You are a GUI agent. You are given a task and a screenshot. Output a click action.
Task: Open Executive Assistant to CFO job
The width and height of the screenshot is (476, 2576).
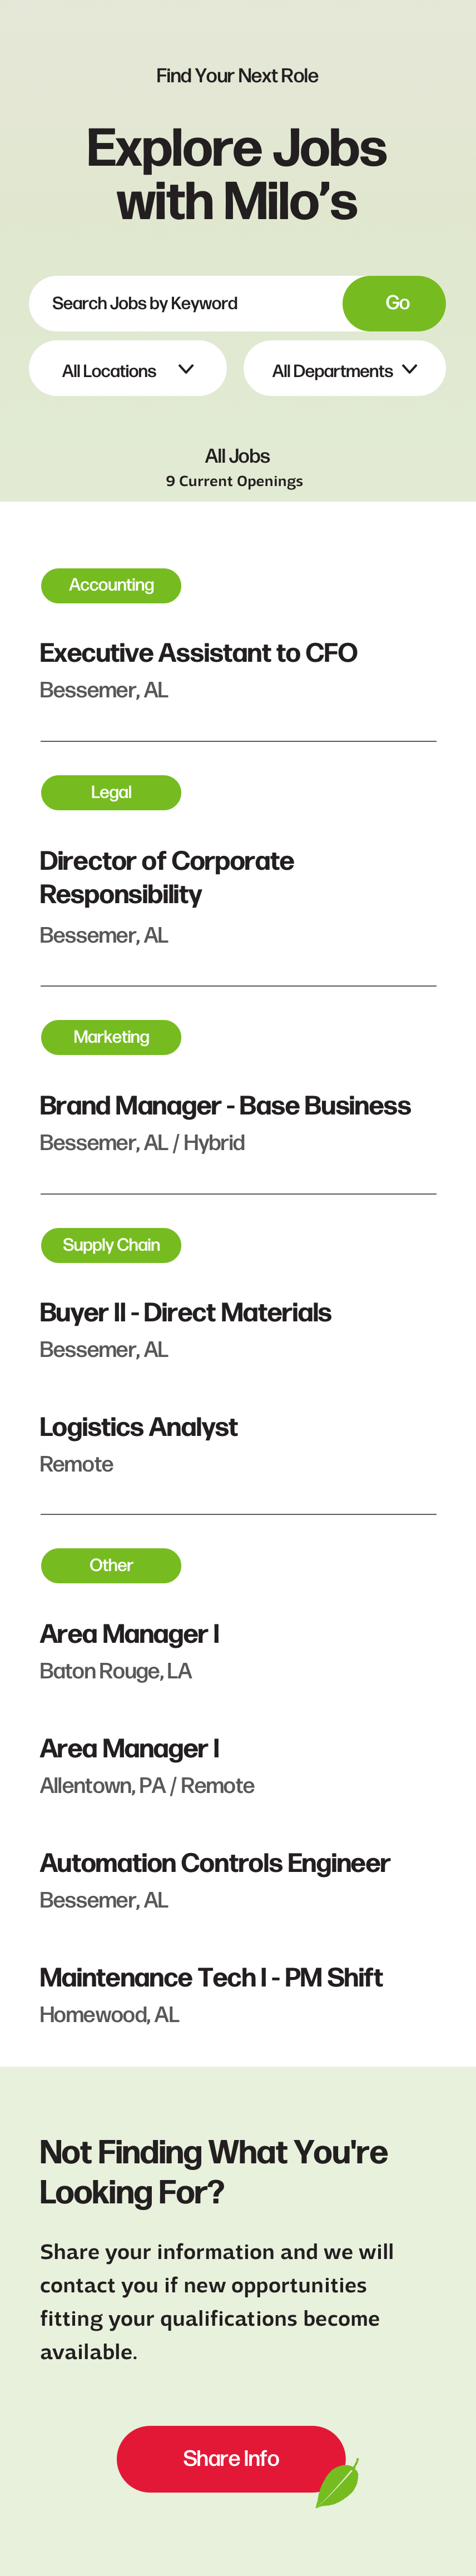198,653
